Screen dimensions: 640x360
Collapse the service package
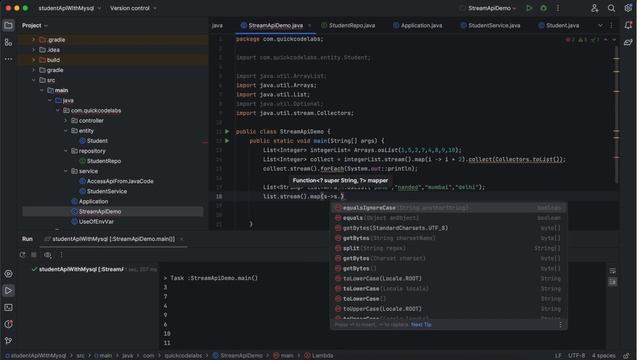66,171
